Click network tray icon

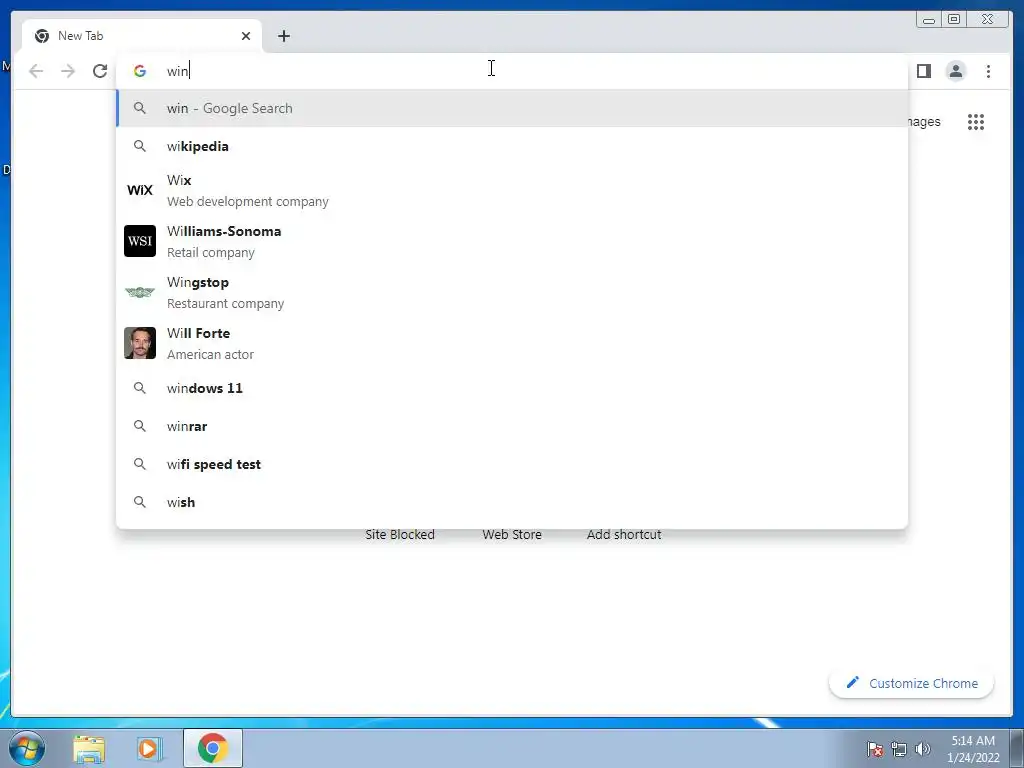point(899,749)
